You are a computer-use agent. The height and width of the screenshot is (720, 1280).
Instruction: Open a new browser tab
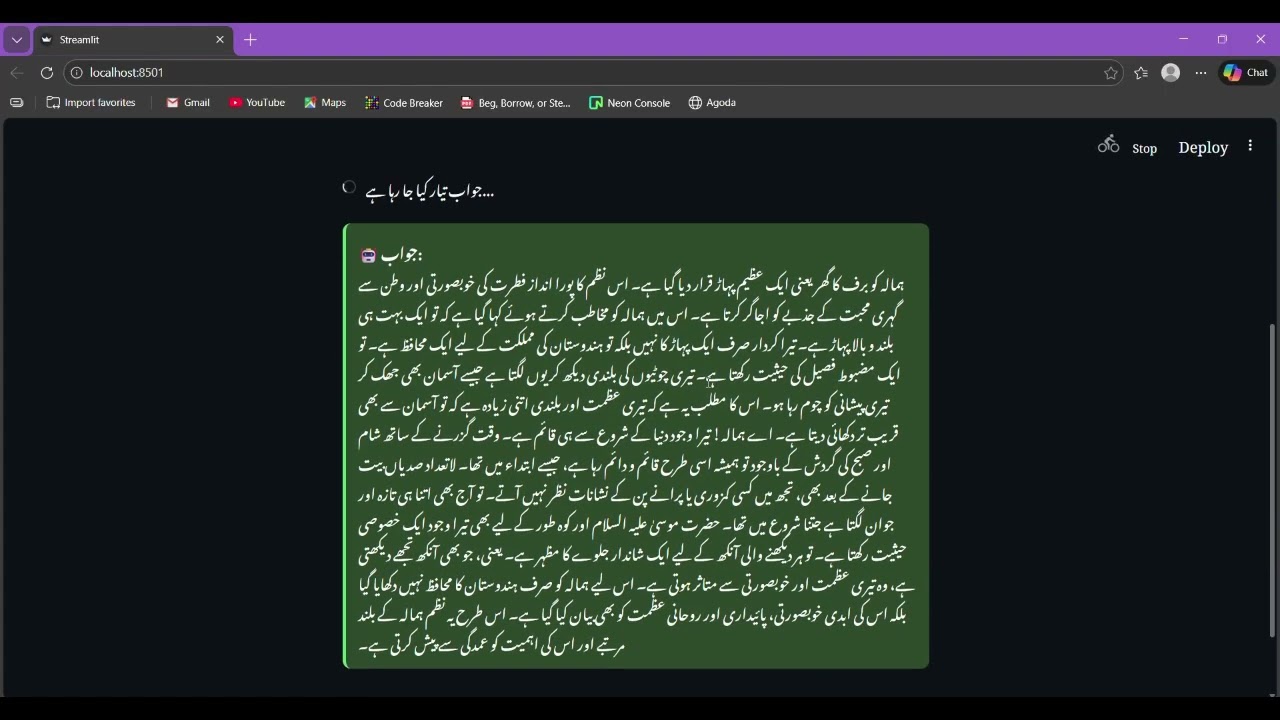(x=250, y=40)
